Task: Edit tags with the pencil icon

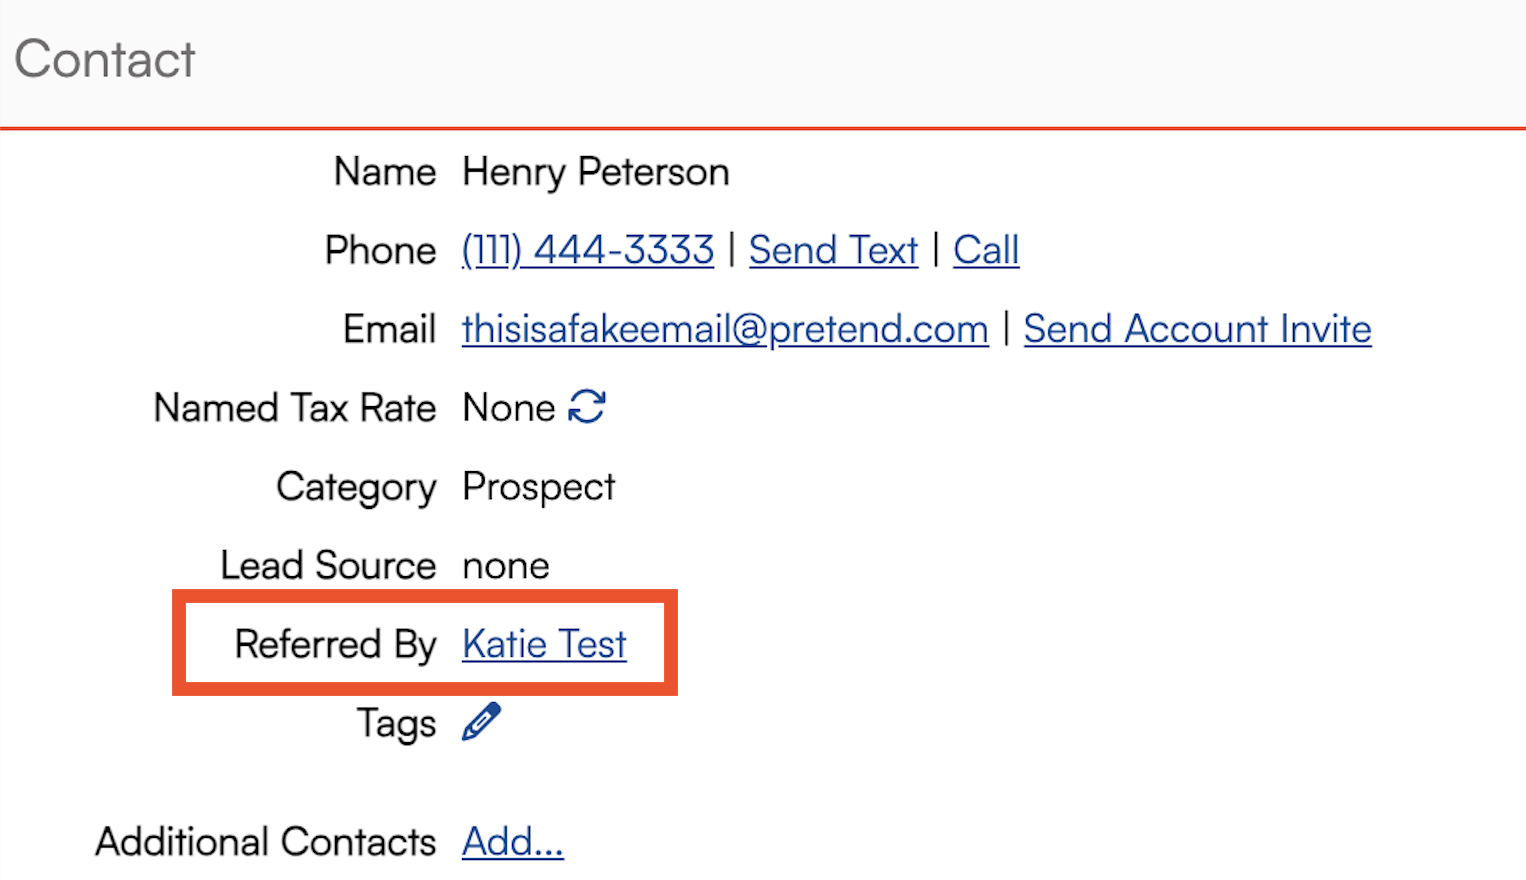Action: pos(481,722)
